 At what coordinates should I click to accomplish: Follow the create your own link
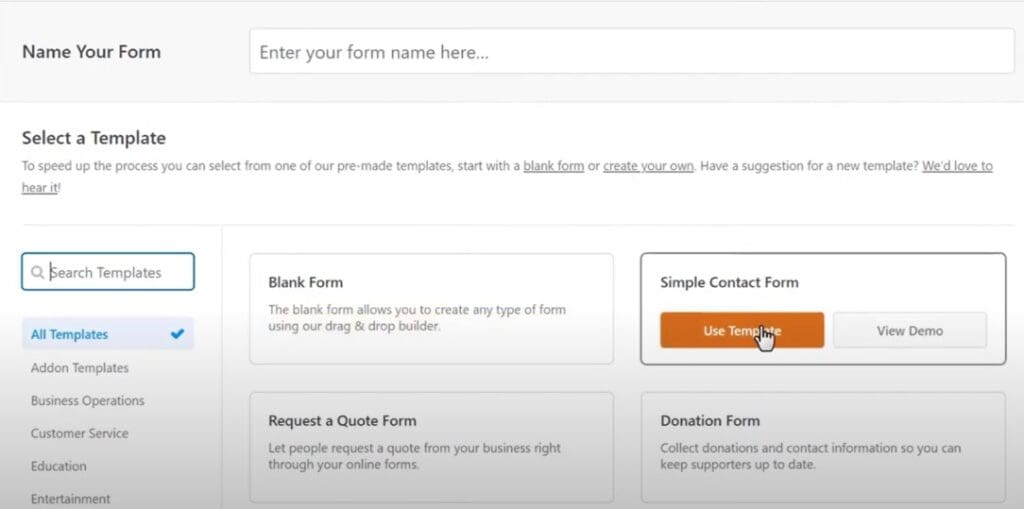point(648,166)
